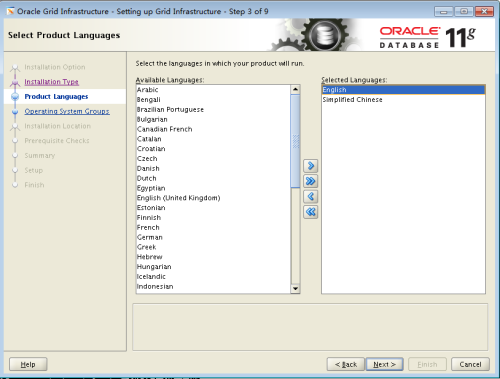This screenshot has width=500, height=379.
Task: Select Hungarian in Available Languages
Action: (213, 267)
